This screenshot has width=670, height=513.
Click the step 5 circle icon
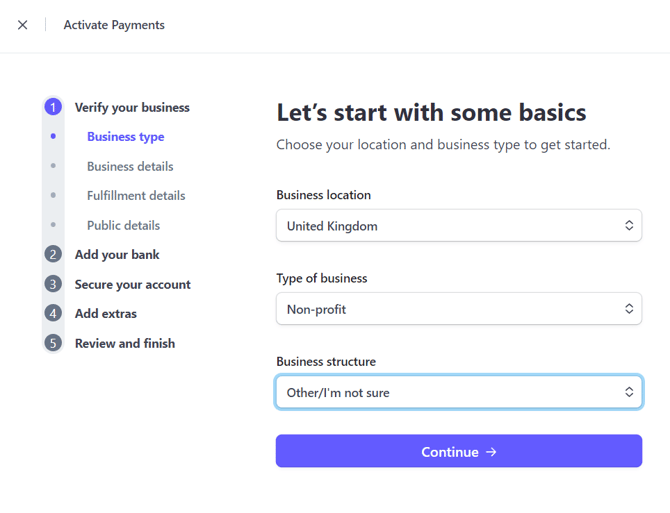click(53, 343)
